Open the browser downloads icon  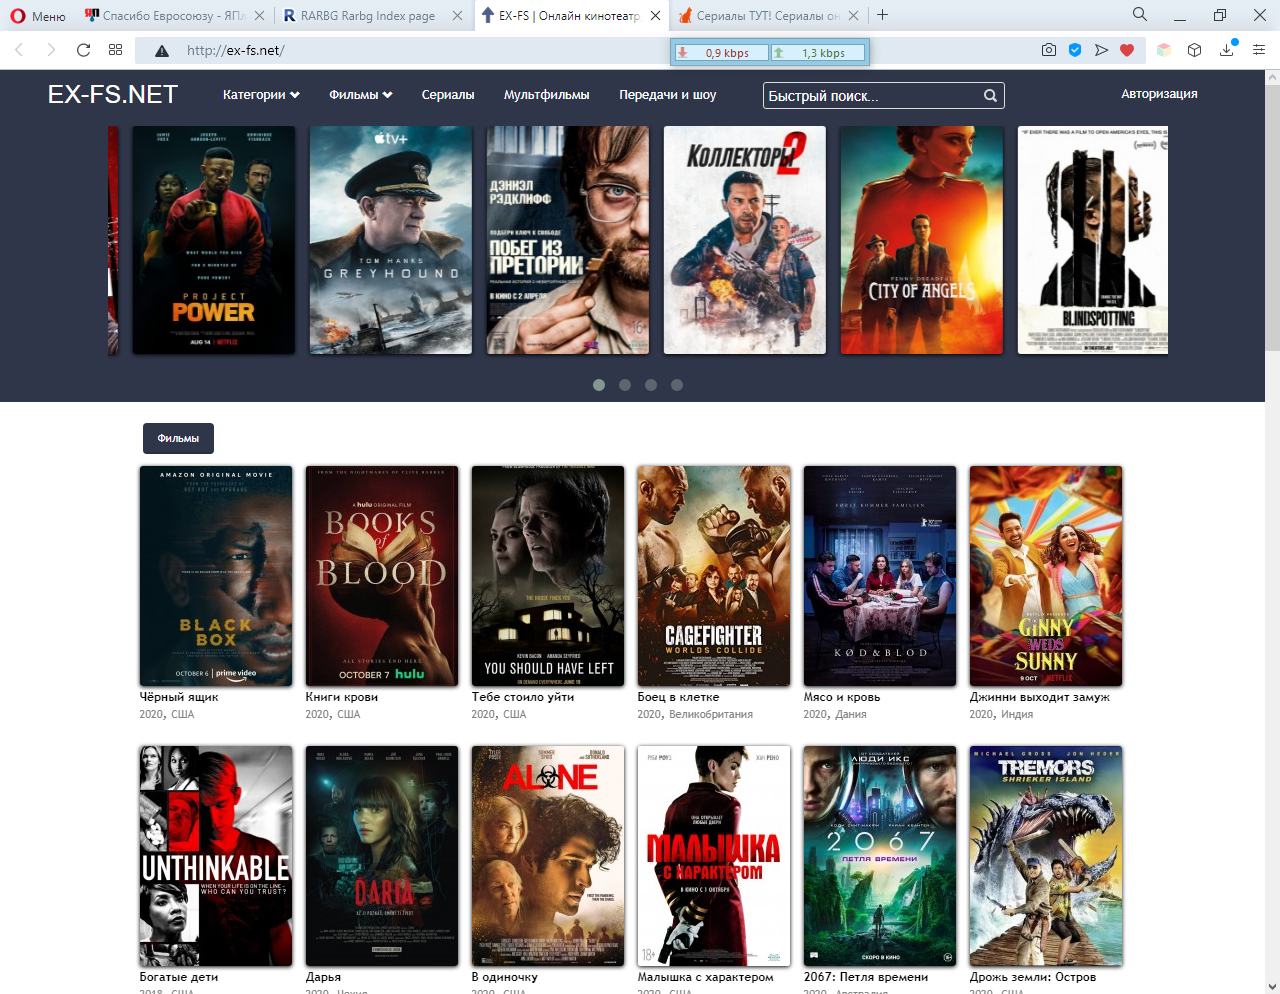click(1227, 50)
